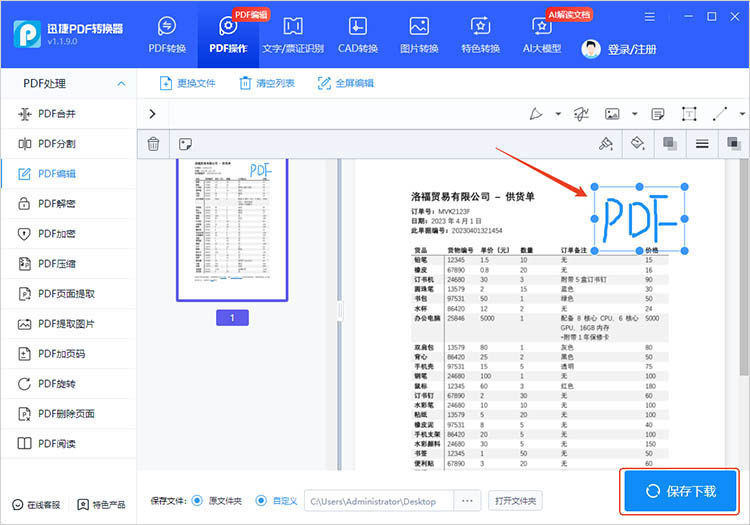Select PDF旋转 in sidebar

point(69,384)
